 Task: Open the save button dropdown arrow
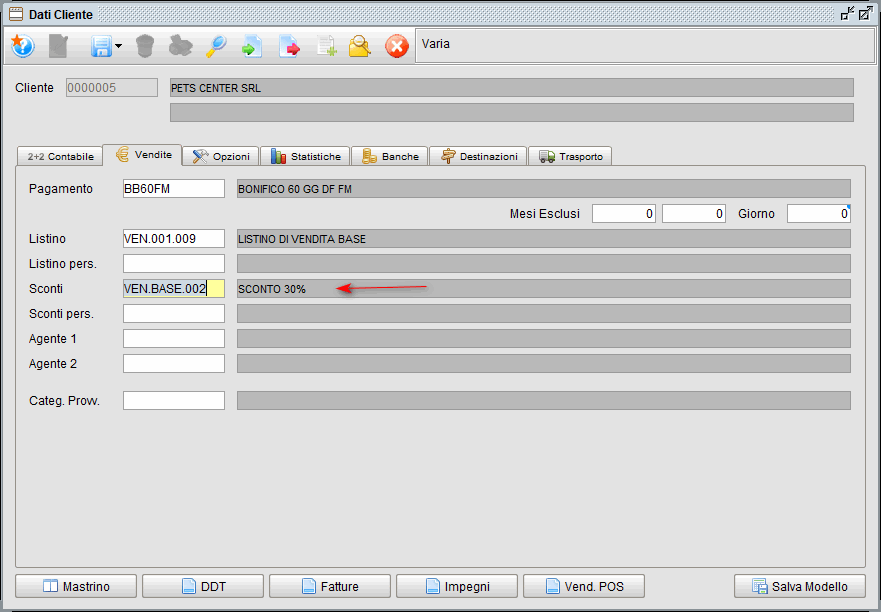point(118,46)
